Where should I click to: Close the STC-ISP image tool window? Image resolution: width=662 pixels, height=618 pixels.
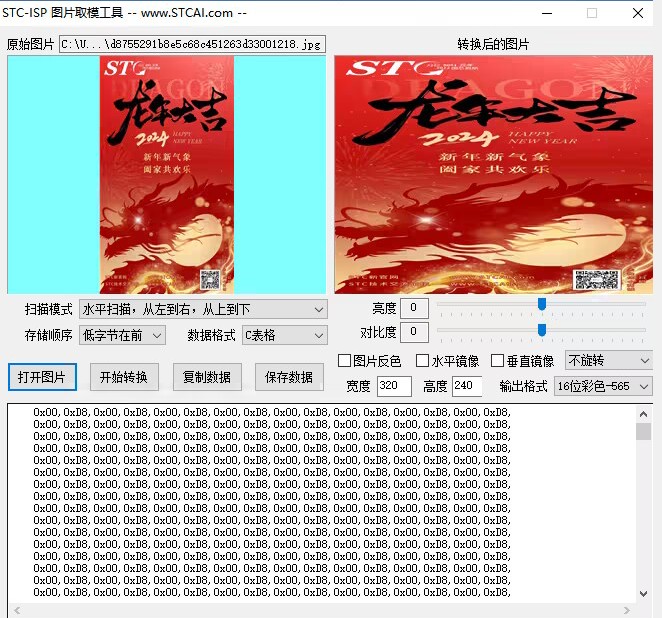(638, 13)
